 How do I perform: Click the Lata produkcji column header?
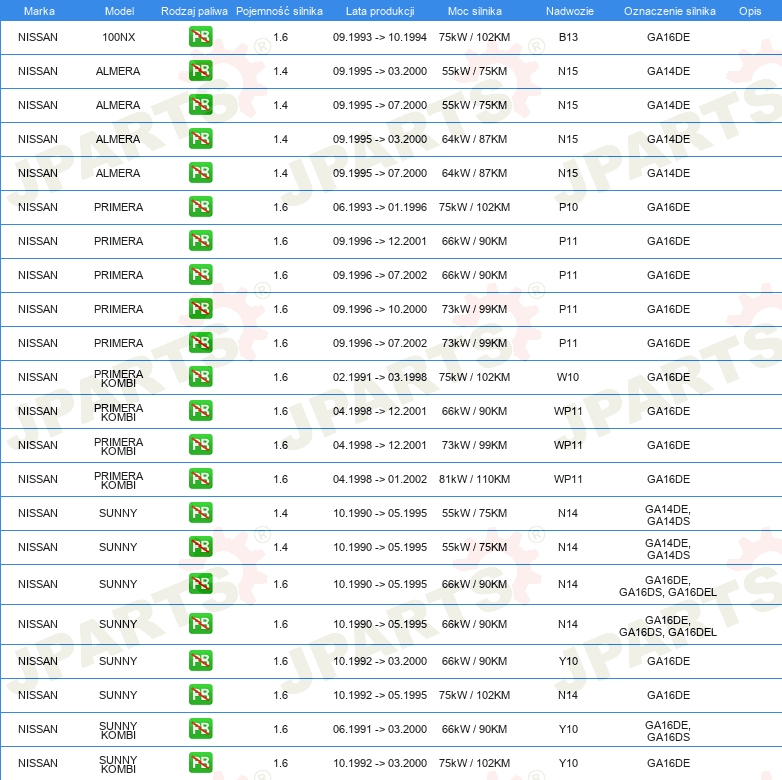point(380,11)
